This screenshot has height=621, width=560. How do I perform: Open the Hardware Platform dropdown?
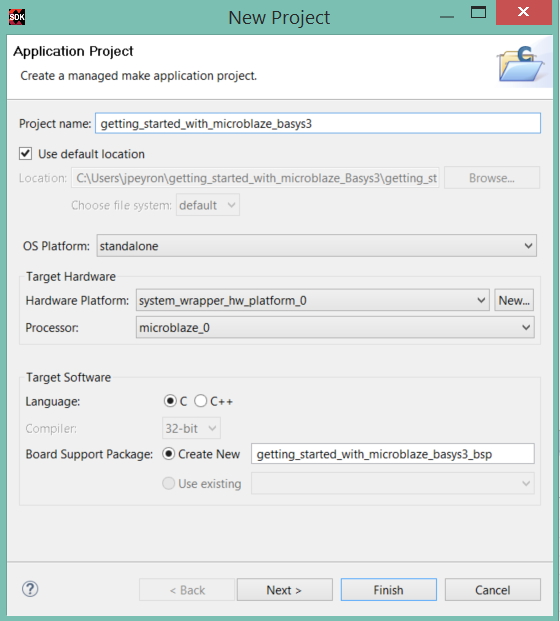[312, 301]
